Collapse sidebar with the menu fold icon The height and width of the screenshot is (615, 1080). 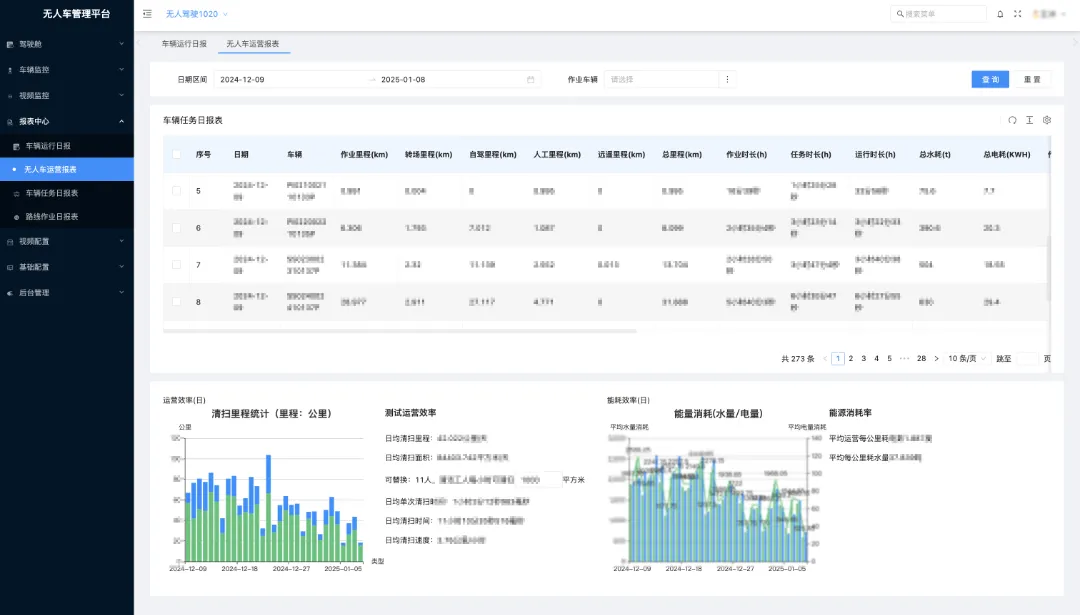(x=148, y=14)
